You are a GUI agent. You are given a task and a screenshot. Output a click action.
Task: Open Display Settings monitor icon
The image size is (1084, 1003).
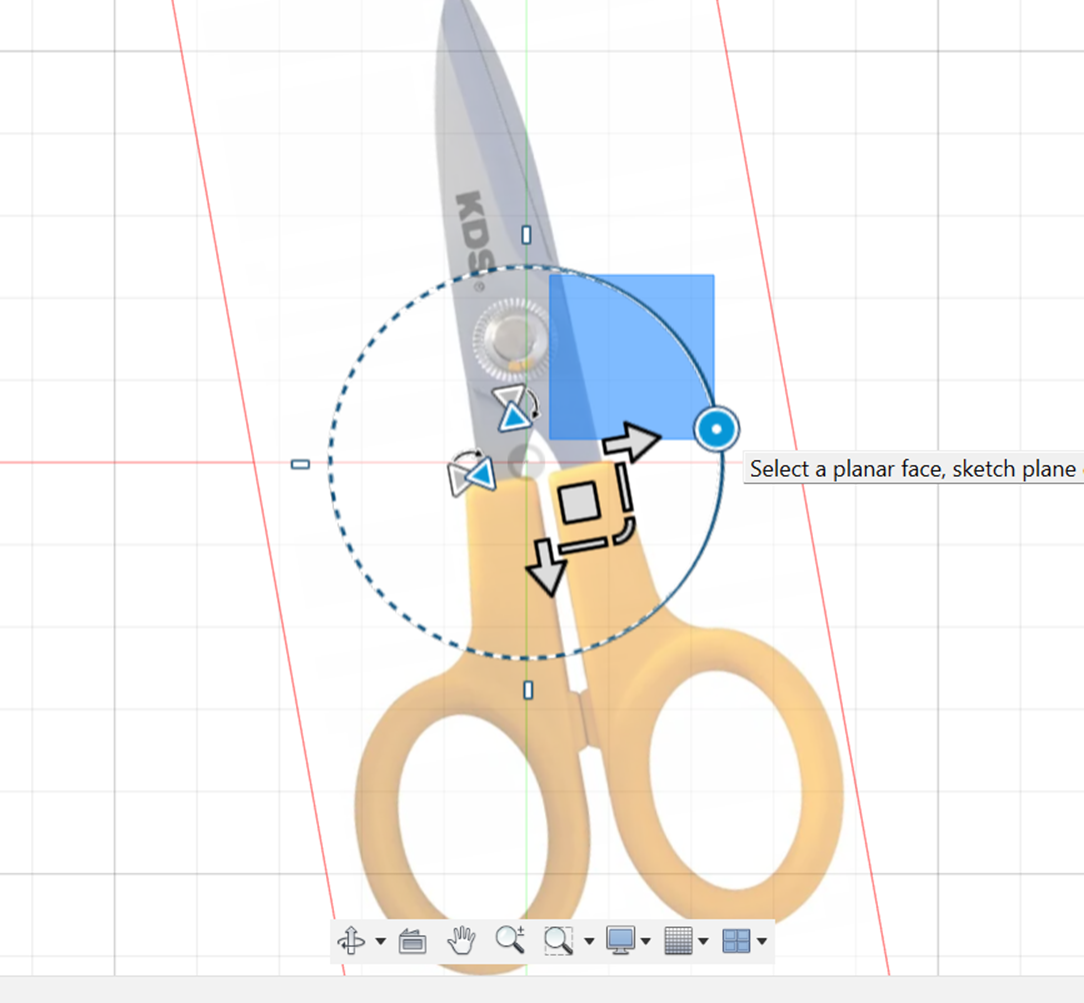[x=621, y=940]
